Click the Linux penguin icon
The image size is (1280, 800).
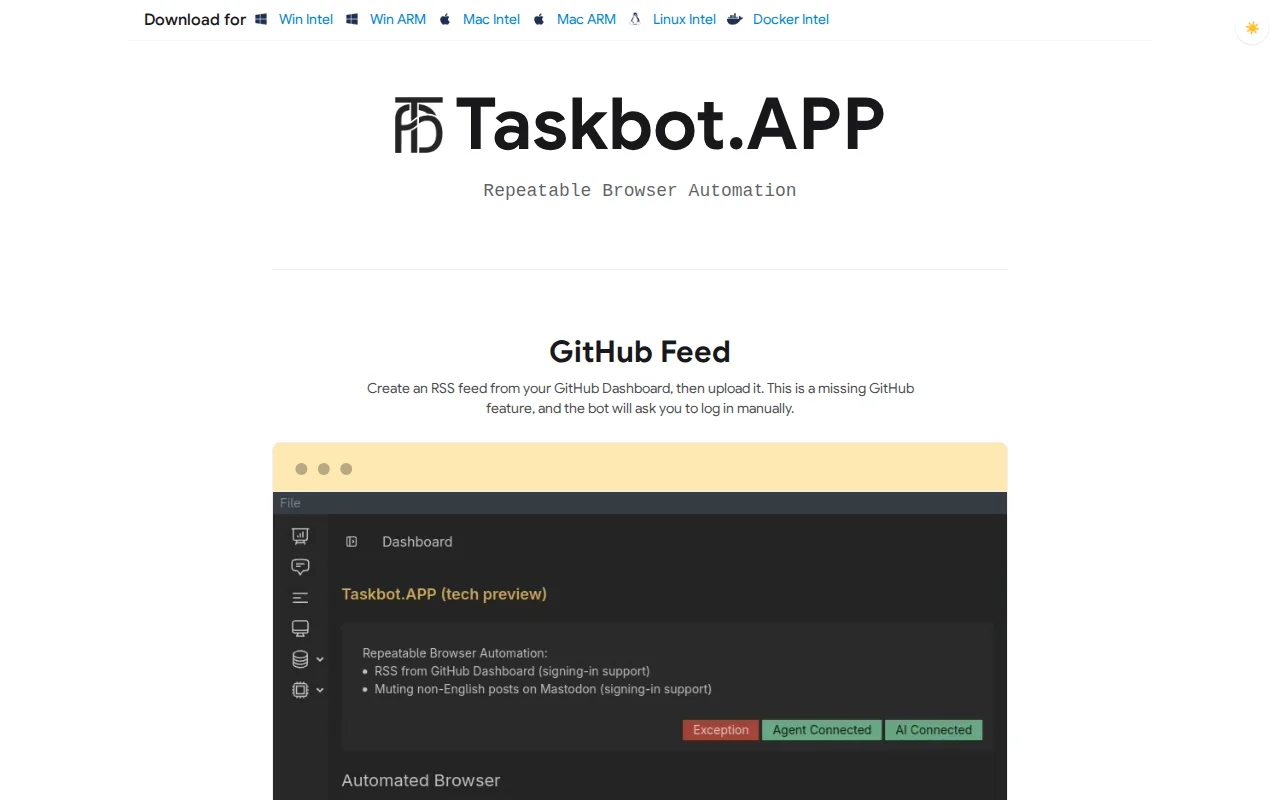pos(635,19)
